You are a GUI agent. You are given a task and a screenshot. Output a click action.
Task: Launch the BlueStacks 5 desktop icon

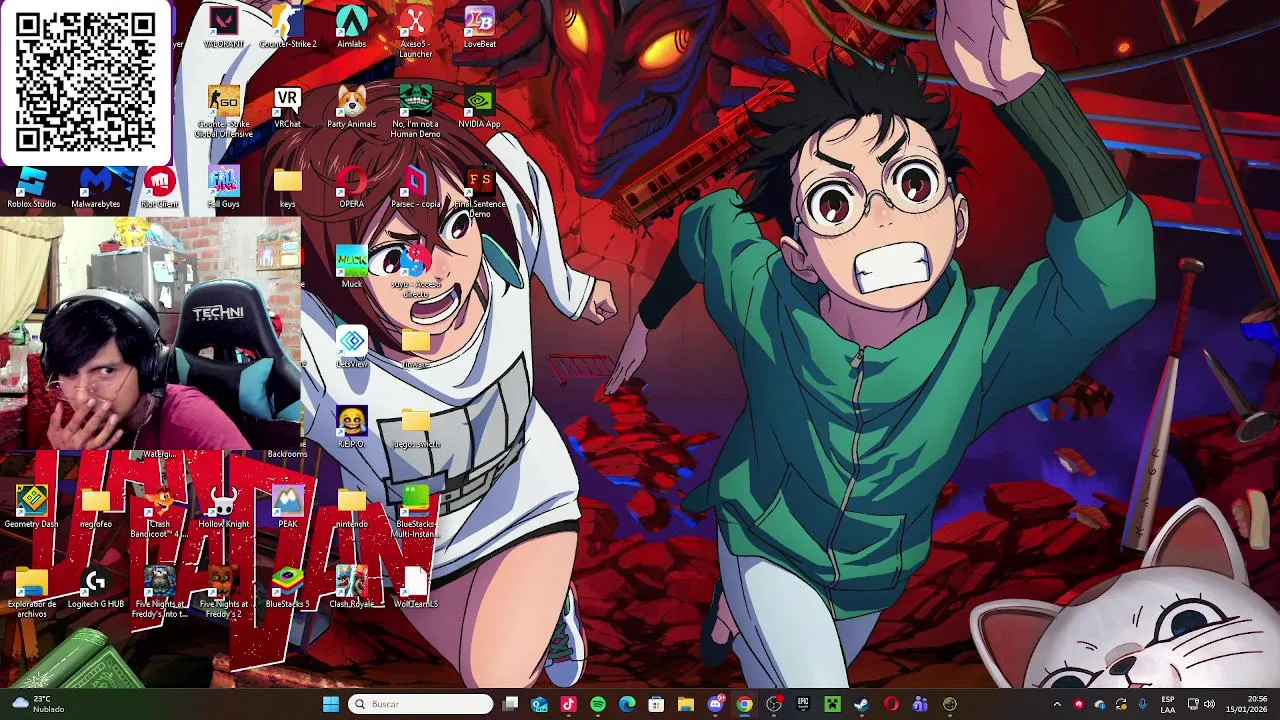coord(287,587)
